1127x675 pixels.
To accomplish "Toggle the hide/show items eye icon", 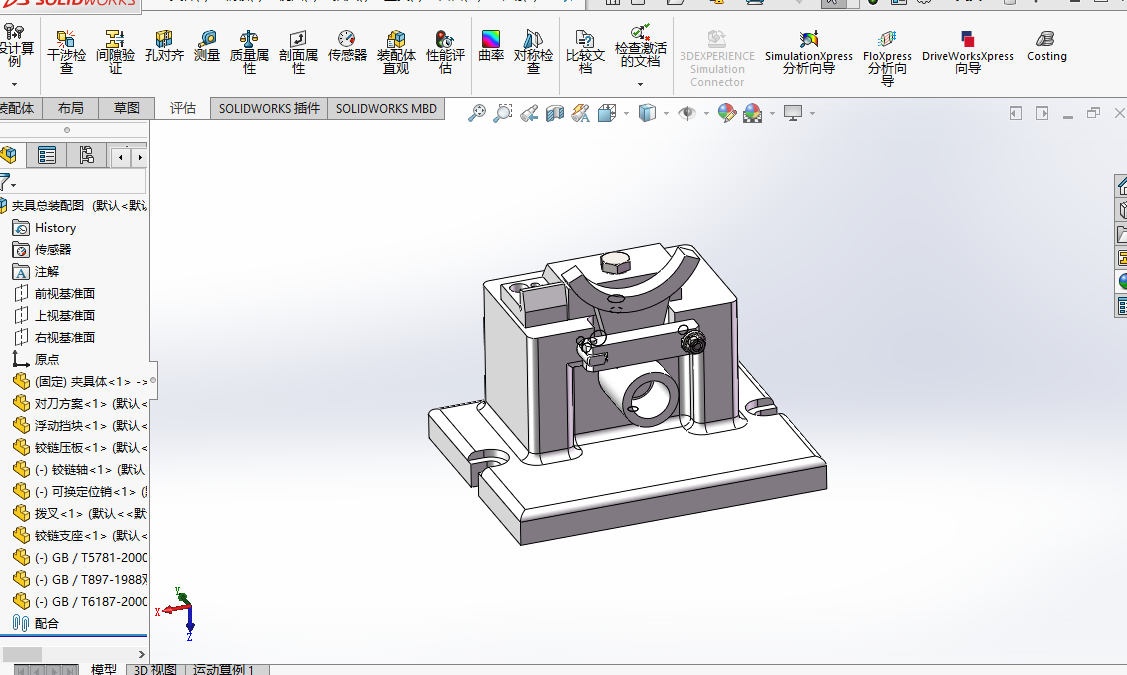I will 687,114.
